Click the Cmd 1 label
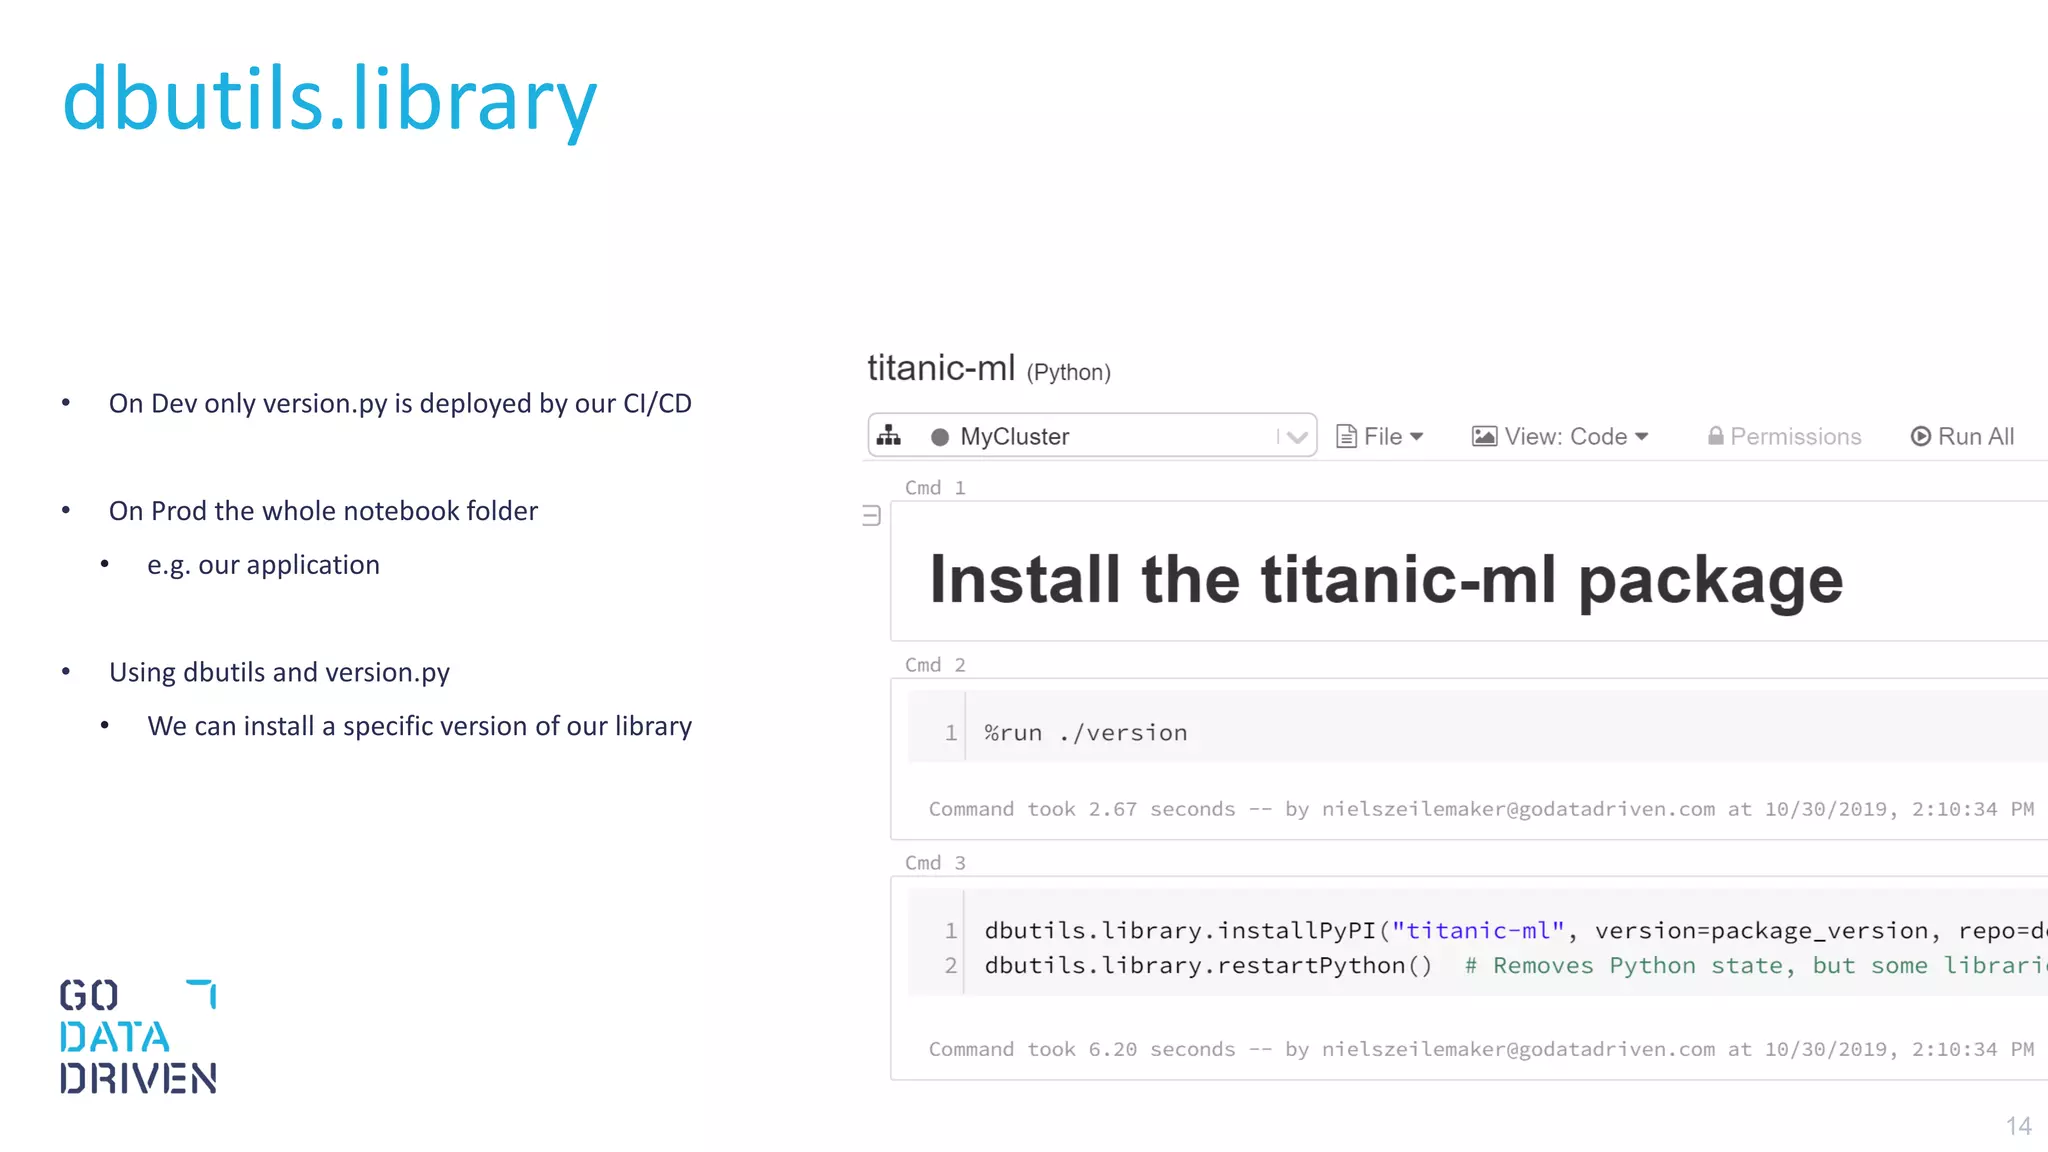 tap(935, 488)
